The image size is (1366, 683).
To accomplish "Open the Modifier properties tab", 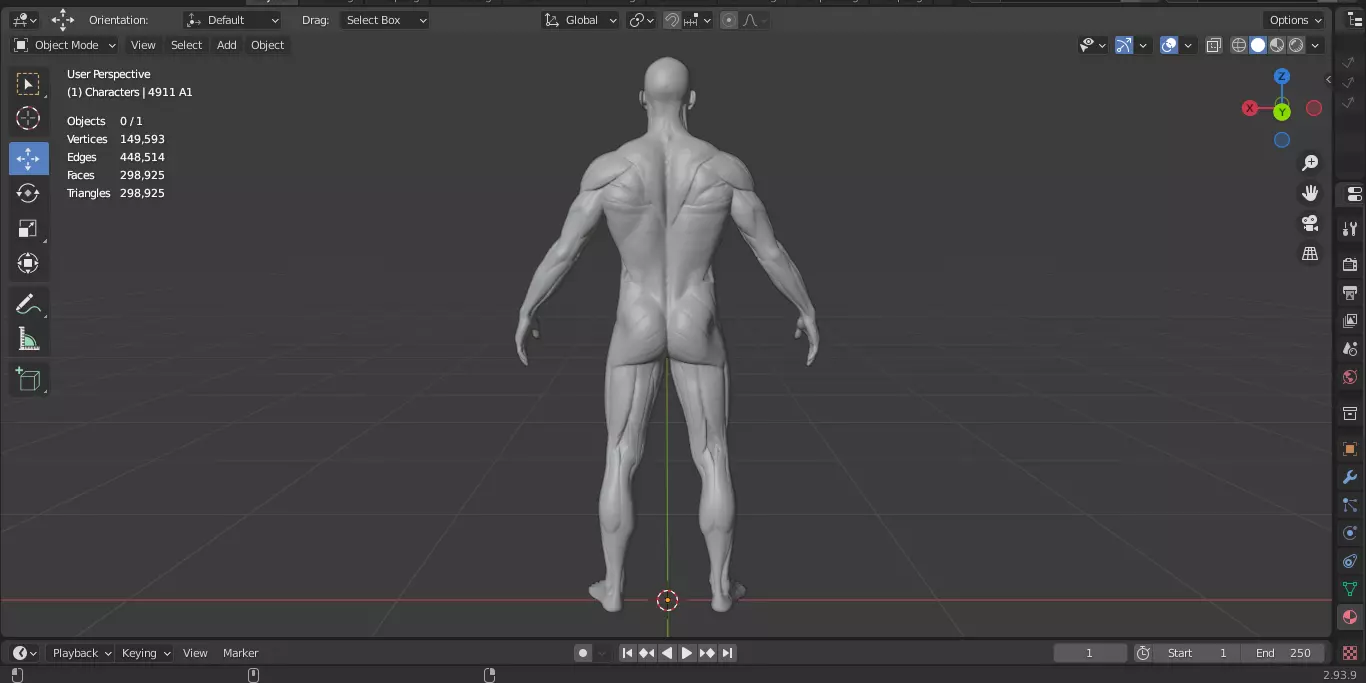I will 1350,477.
